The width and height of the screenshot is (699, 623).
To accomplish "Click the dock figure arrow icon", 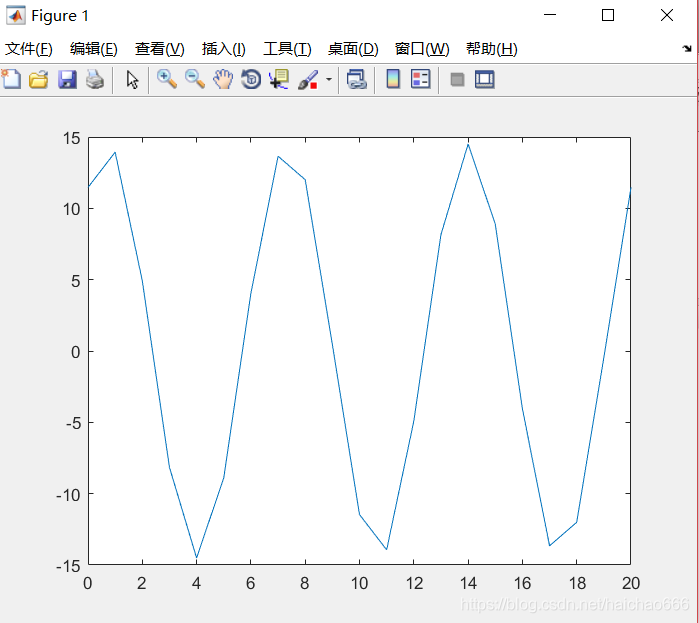I will tap(687, 48).
